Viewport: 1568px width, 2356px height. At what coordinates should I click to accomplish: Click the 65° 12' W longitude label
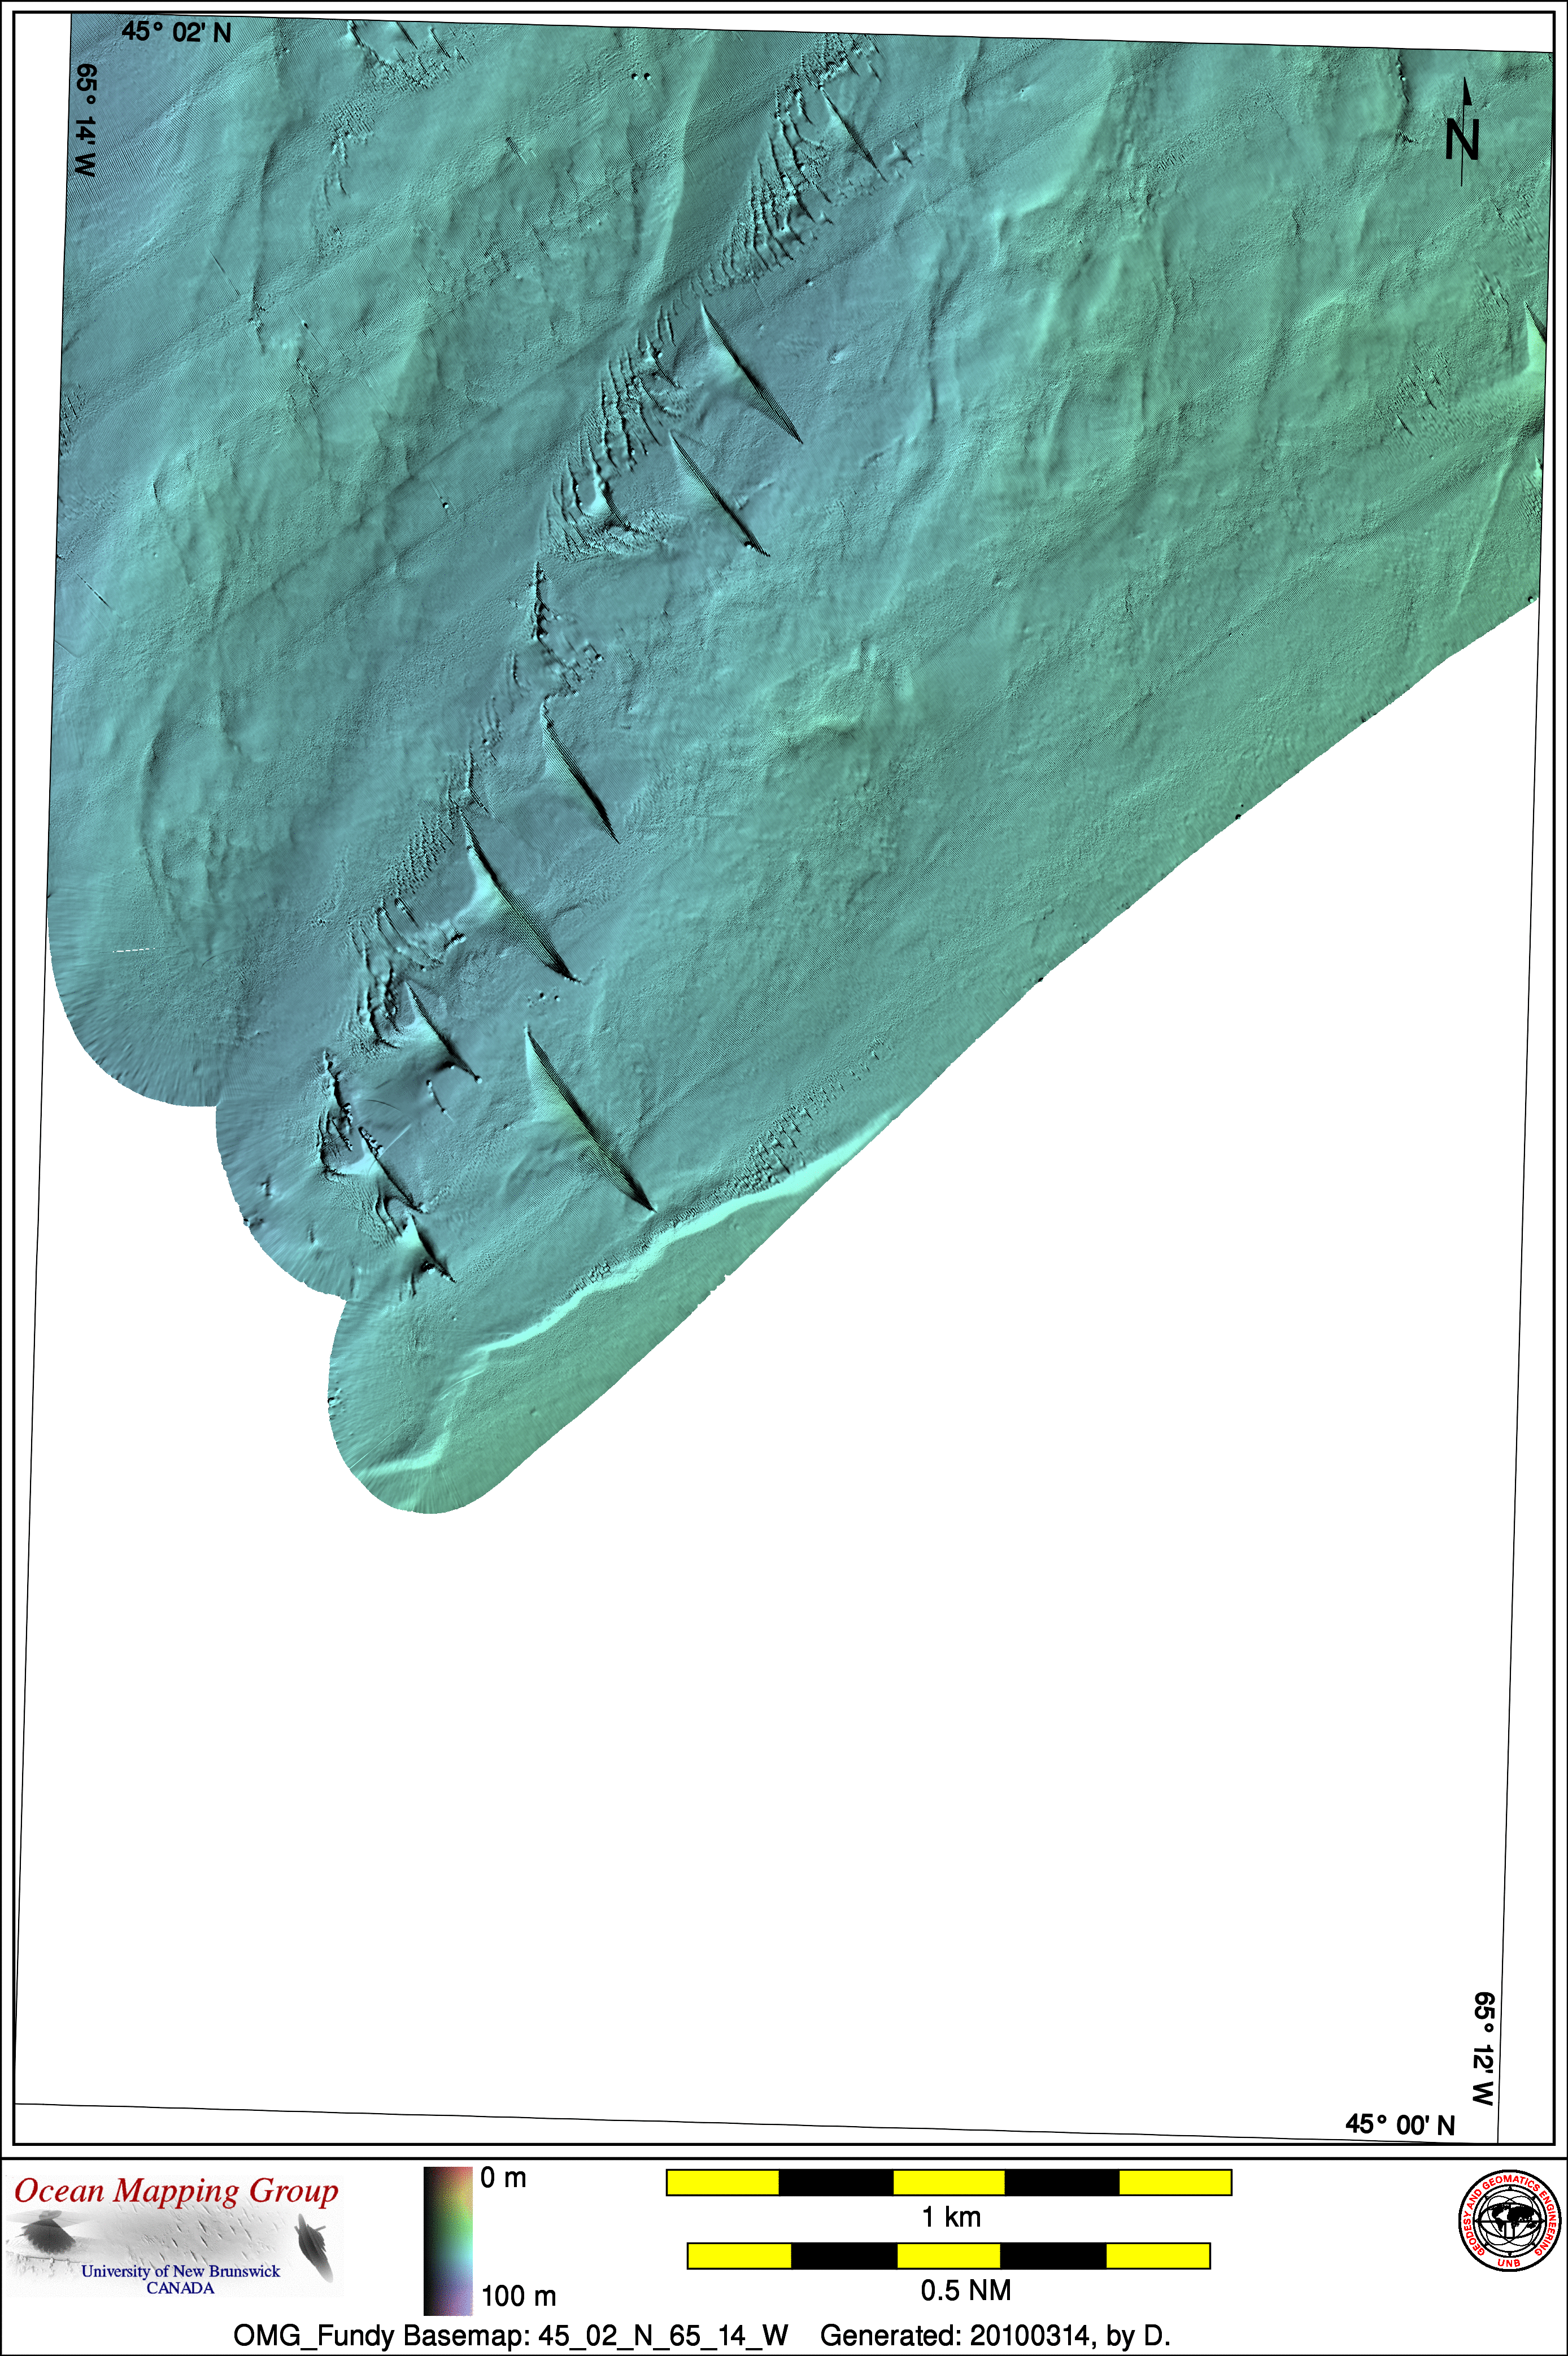tap(1484, 2050)
